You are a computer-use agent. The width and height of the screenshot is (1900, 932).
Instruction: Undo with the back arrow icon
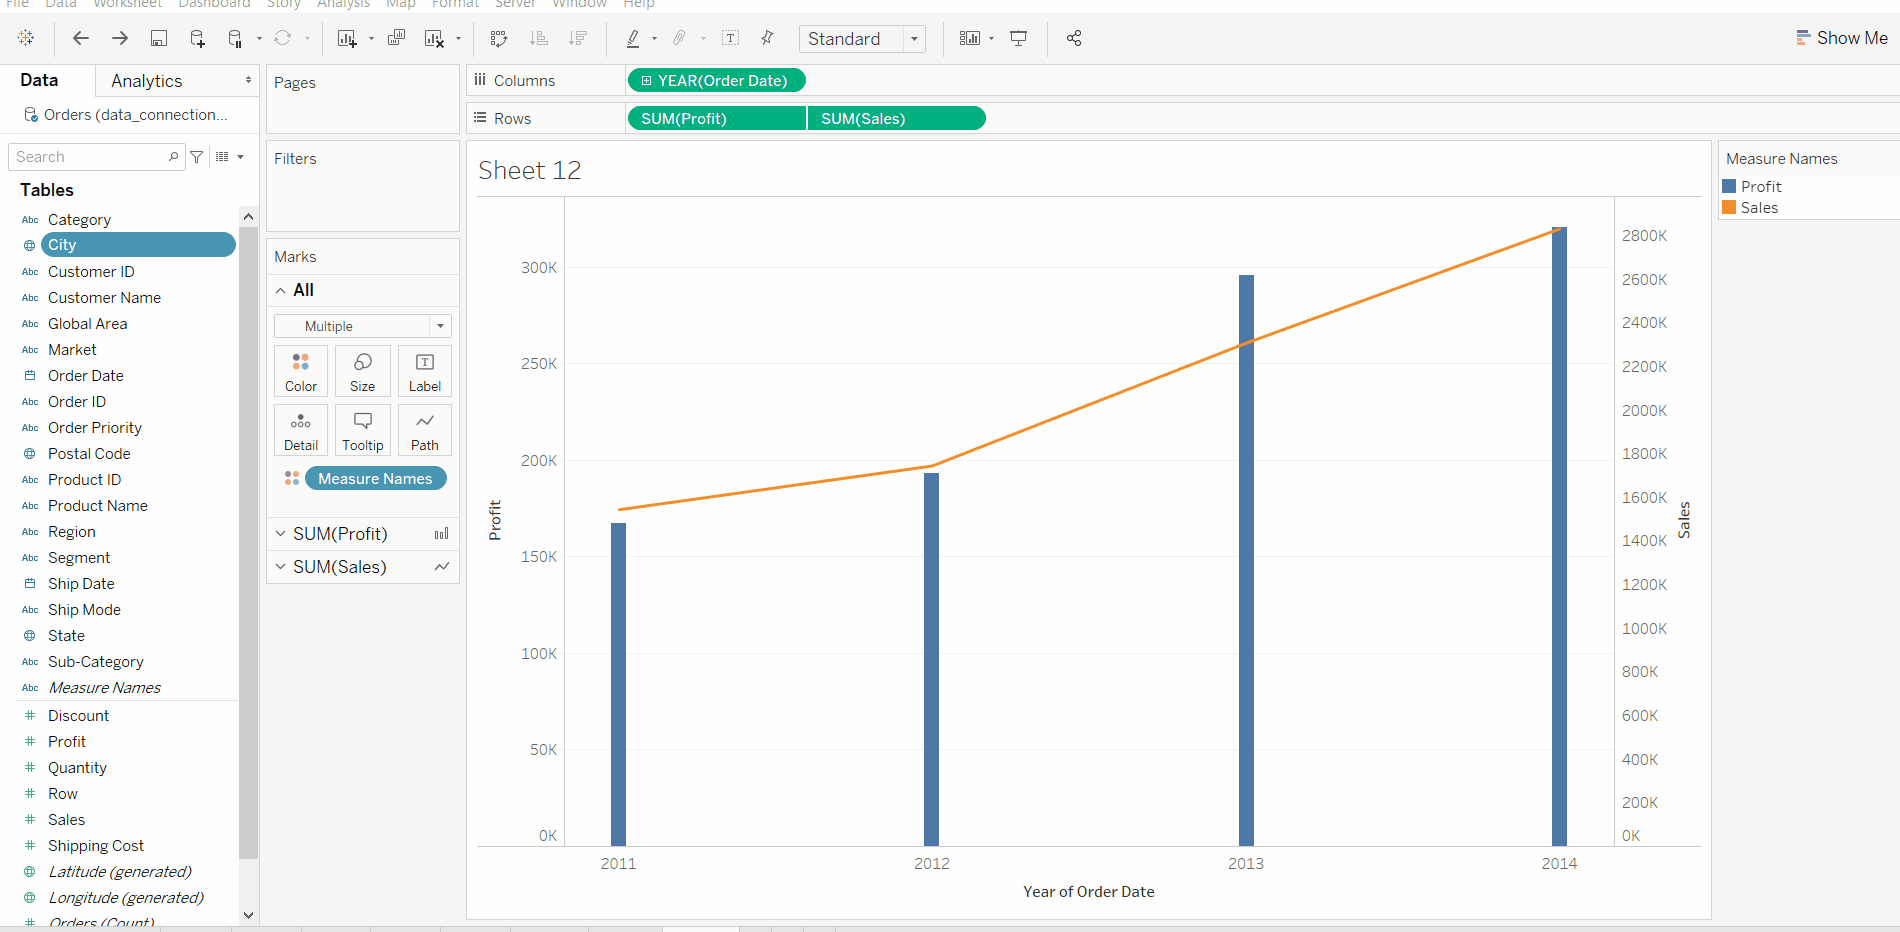[81, 38]
